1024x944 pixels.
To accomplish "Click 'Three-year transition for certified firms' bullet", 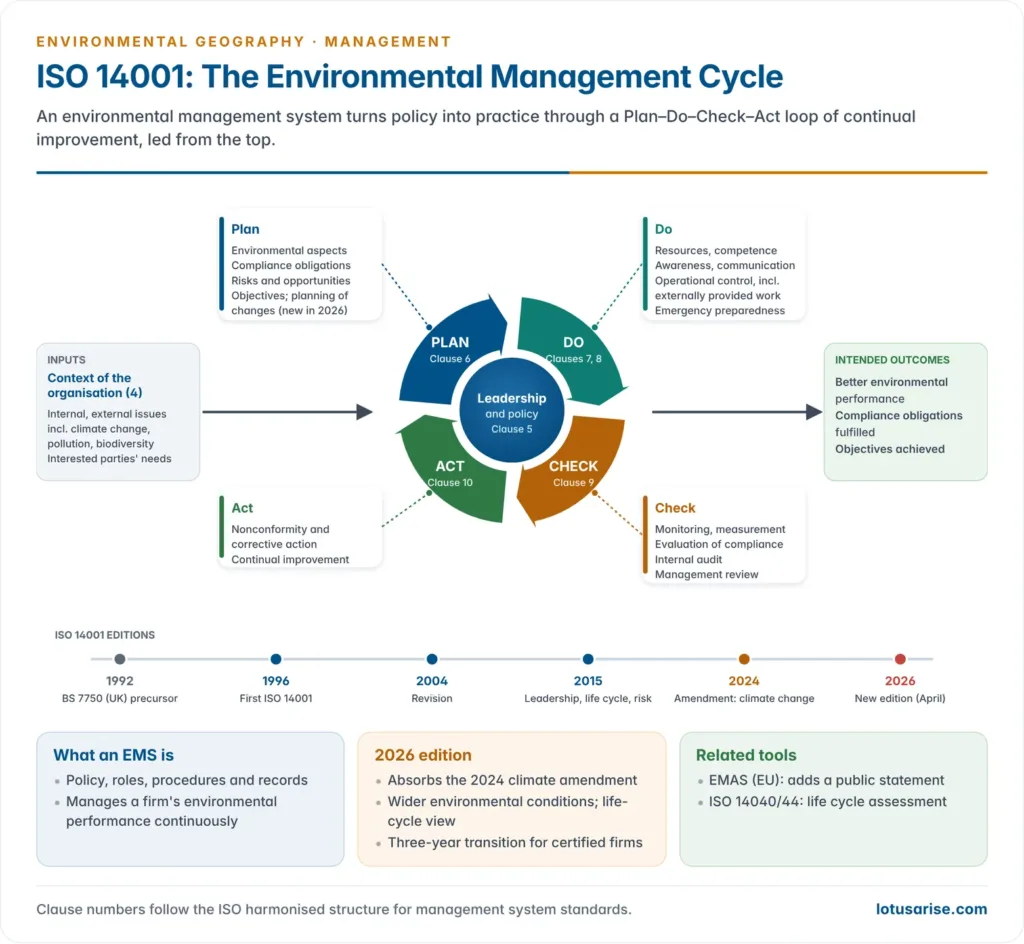I will tap(515, 843).
